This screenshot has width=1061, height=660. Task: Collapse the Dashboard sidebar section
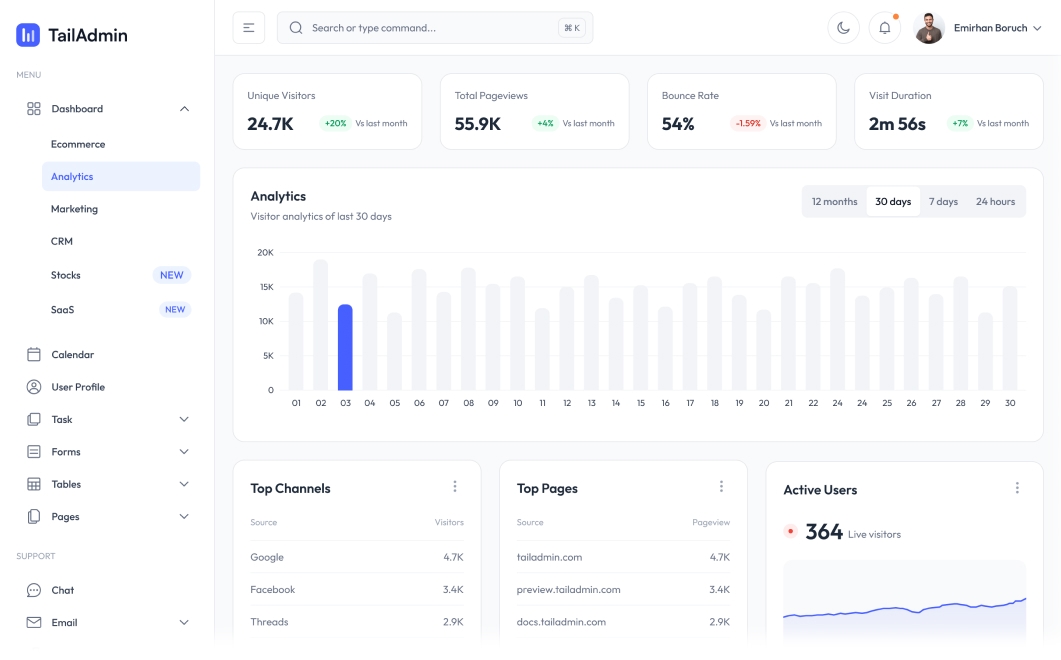click(182, 108)
